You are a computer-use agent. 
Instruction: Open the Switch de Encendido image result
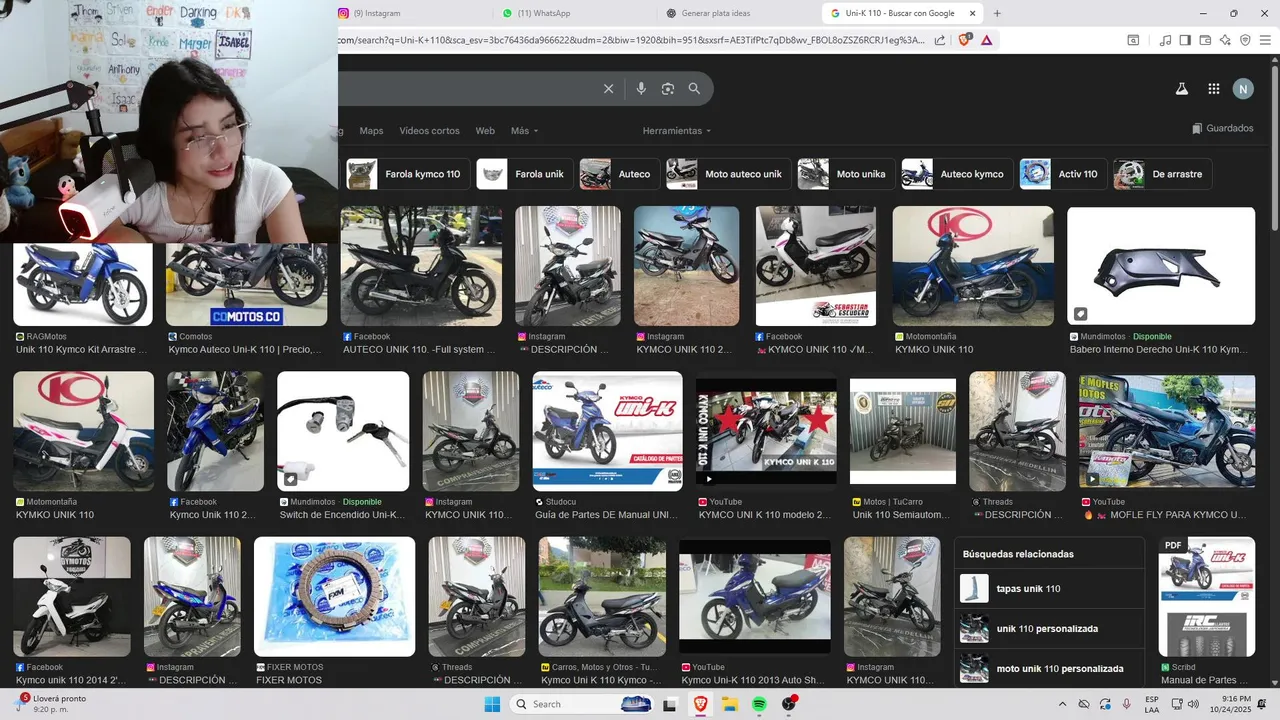click(x=343, y=431)
